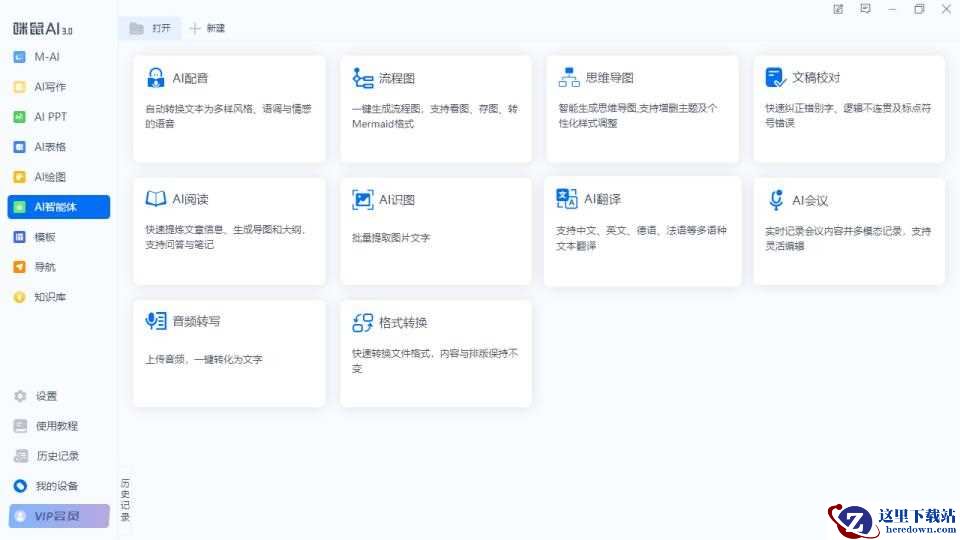
Task: Click the 上传音频，一键转化为文字 description
Action: click(204, 359)
